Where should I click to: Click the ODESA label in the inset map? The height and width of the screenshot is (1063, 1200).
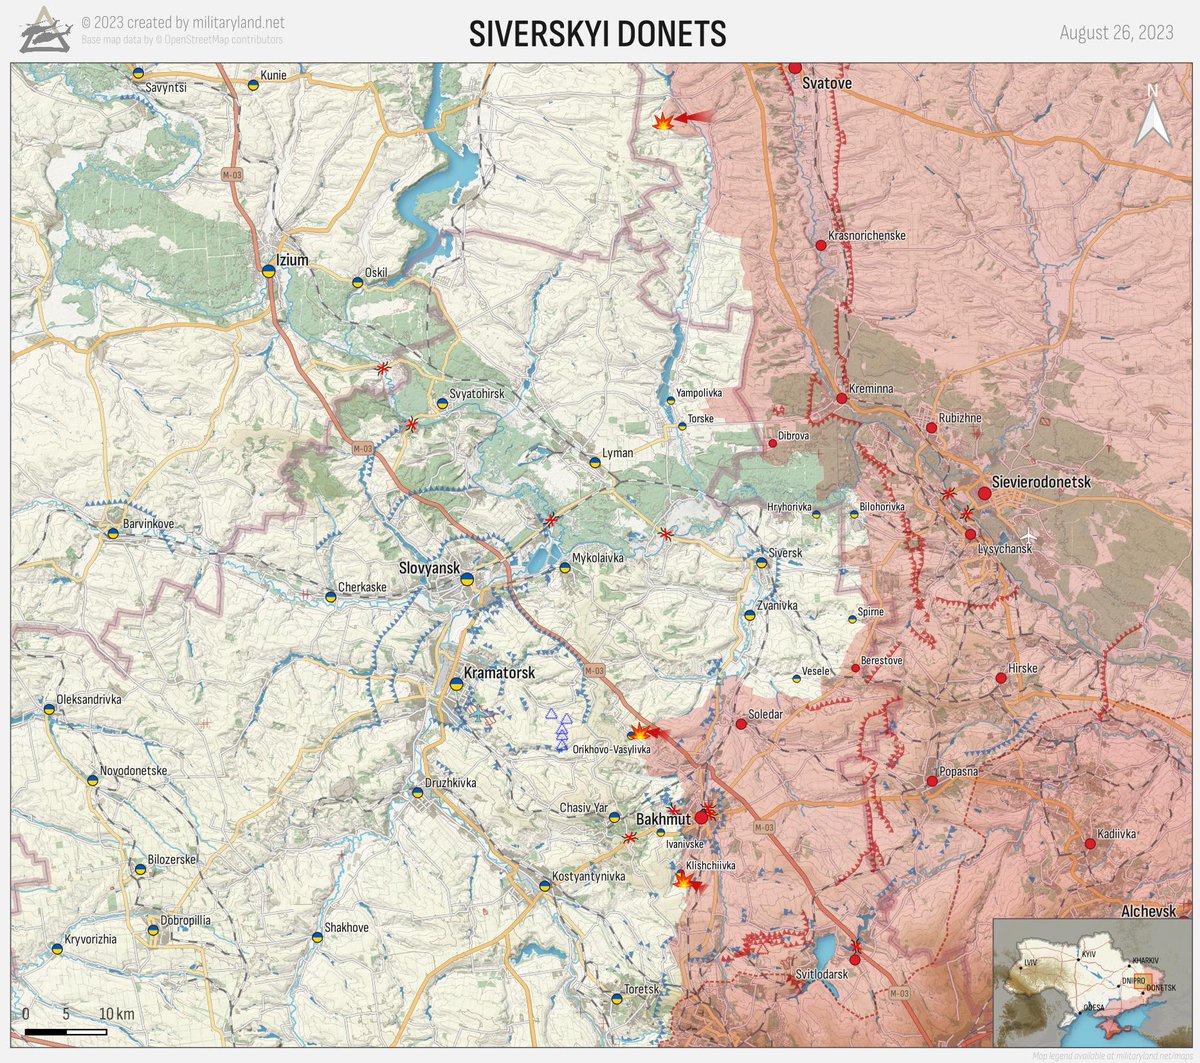coord(1094,1008)
